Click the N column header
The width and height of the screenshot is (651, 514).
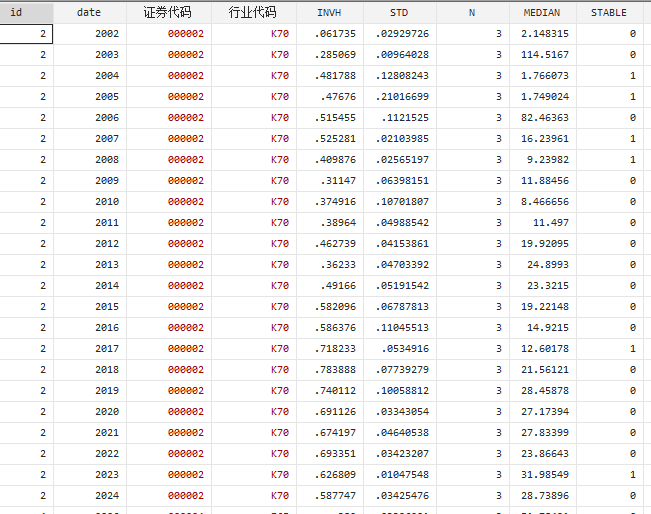[x=471, y=13]
